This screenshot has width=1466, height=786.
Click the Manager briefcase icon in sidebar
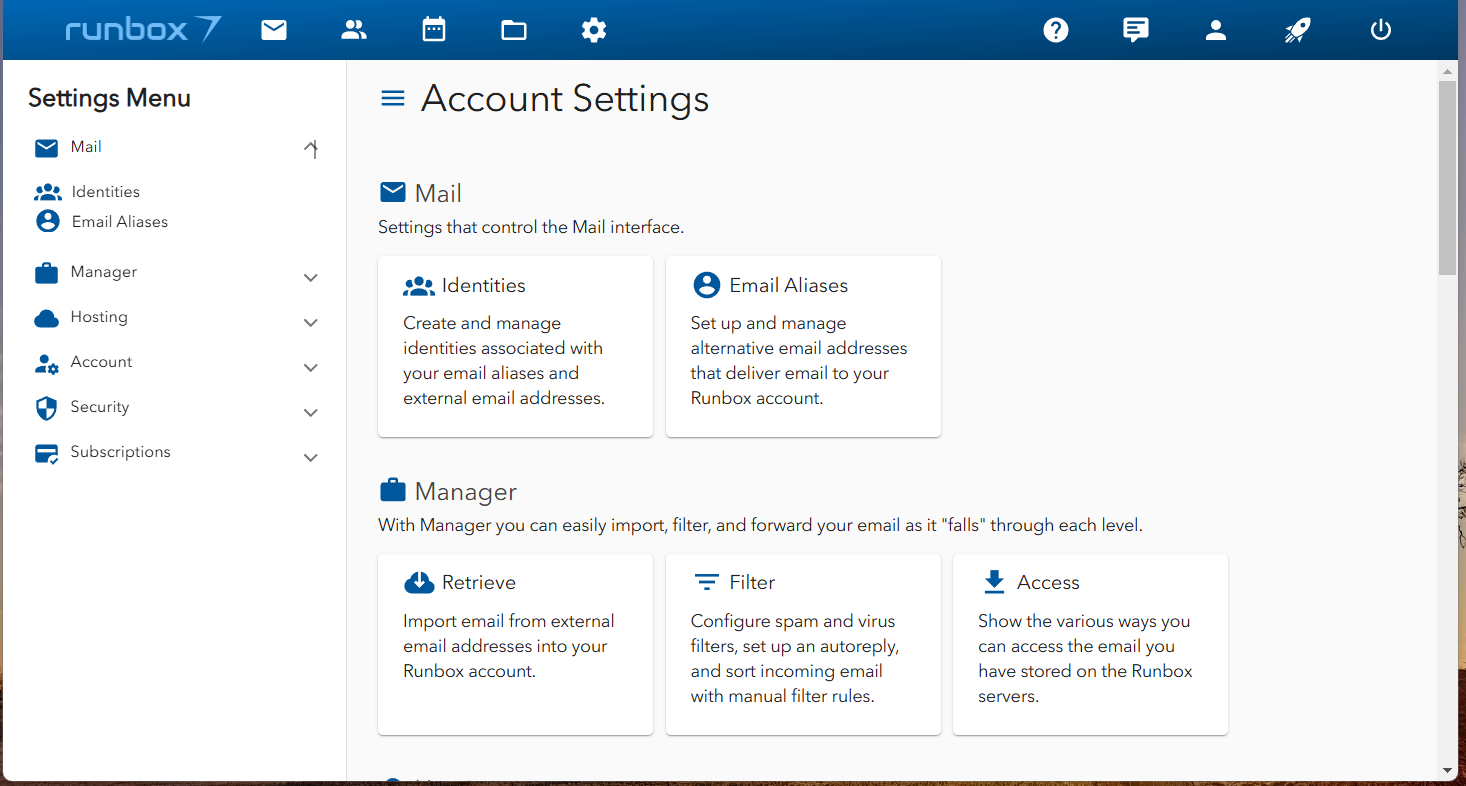tap(46, 273)
